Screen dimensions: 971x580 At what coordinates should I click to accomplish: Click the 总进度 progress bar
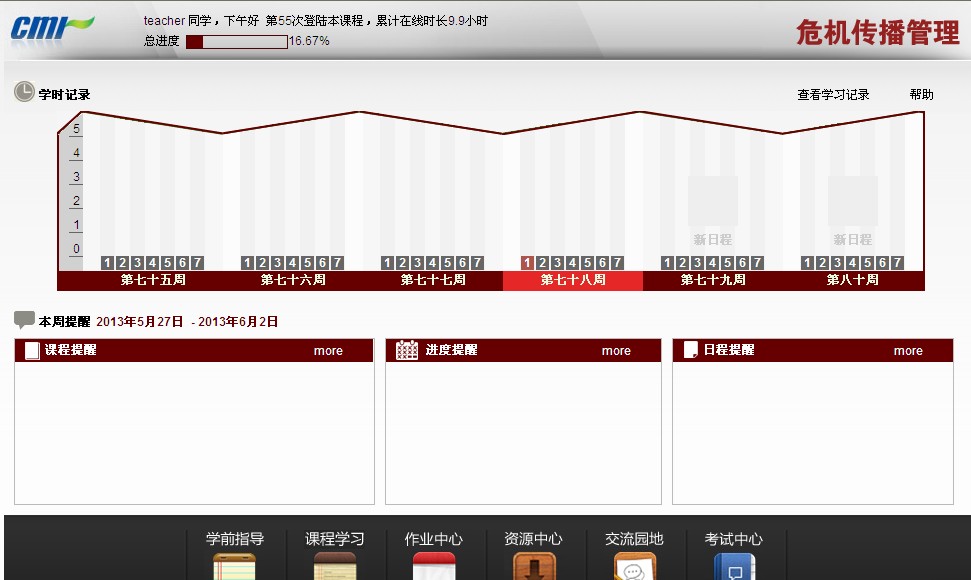(x=236, y=42)
